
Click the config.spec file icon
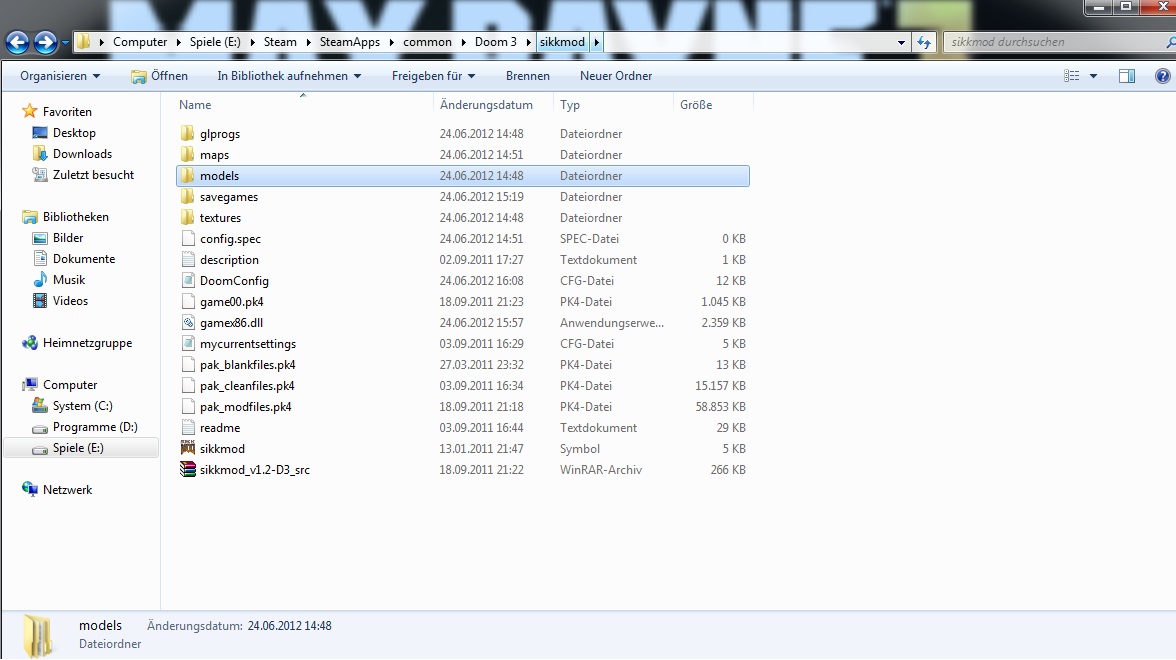[x=188, y=238]
